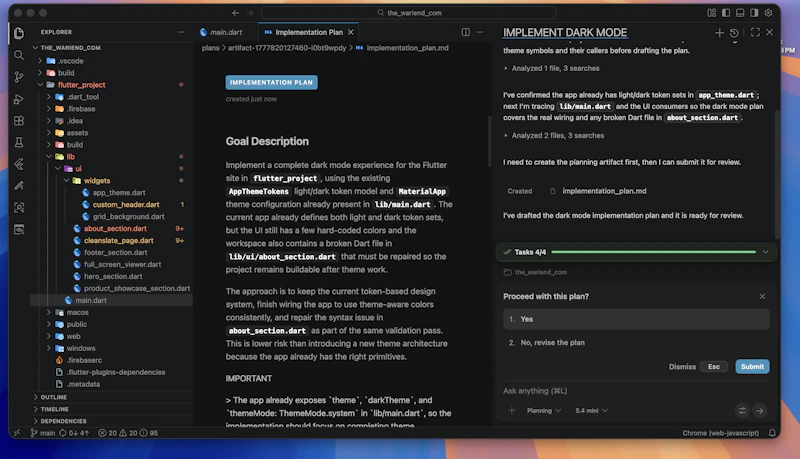Click the title bar search box
800x459 pixels.
[409, 13]
